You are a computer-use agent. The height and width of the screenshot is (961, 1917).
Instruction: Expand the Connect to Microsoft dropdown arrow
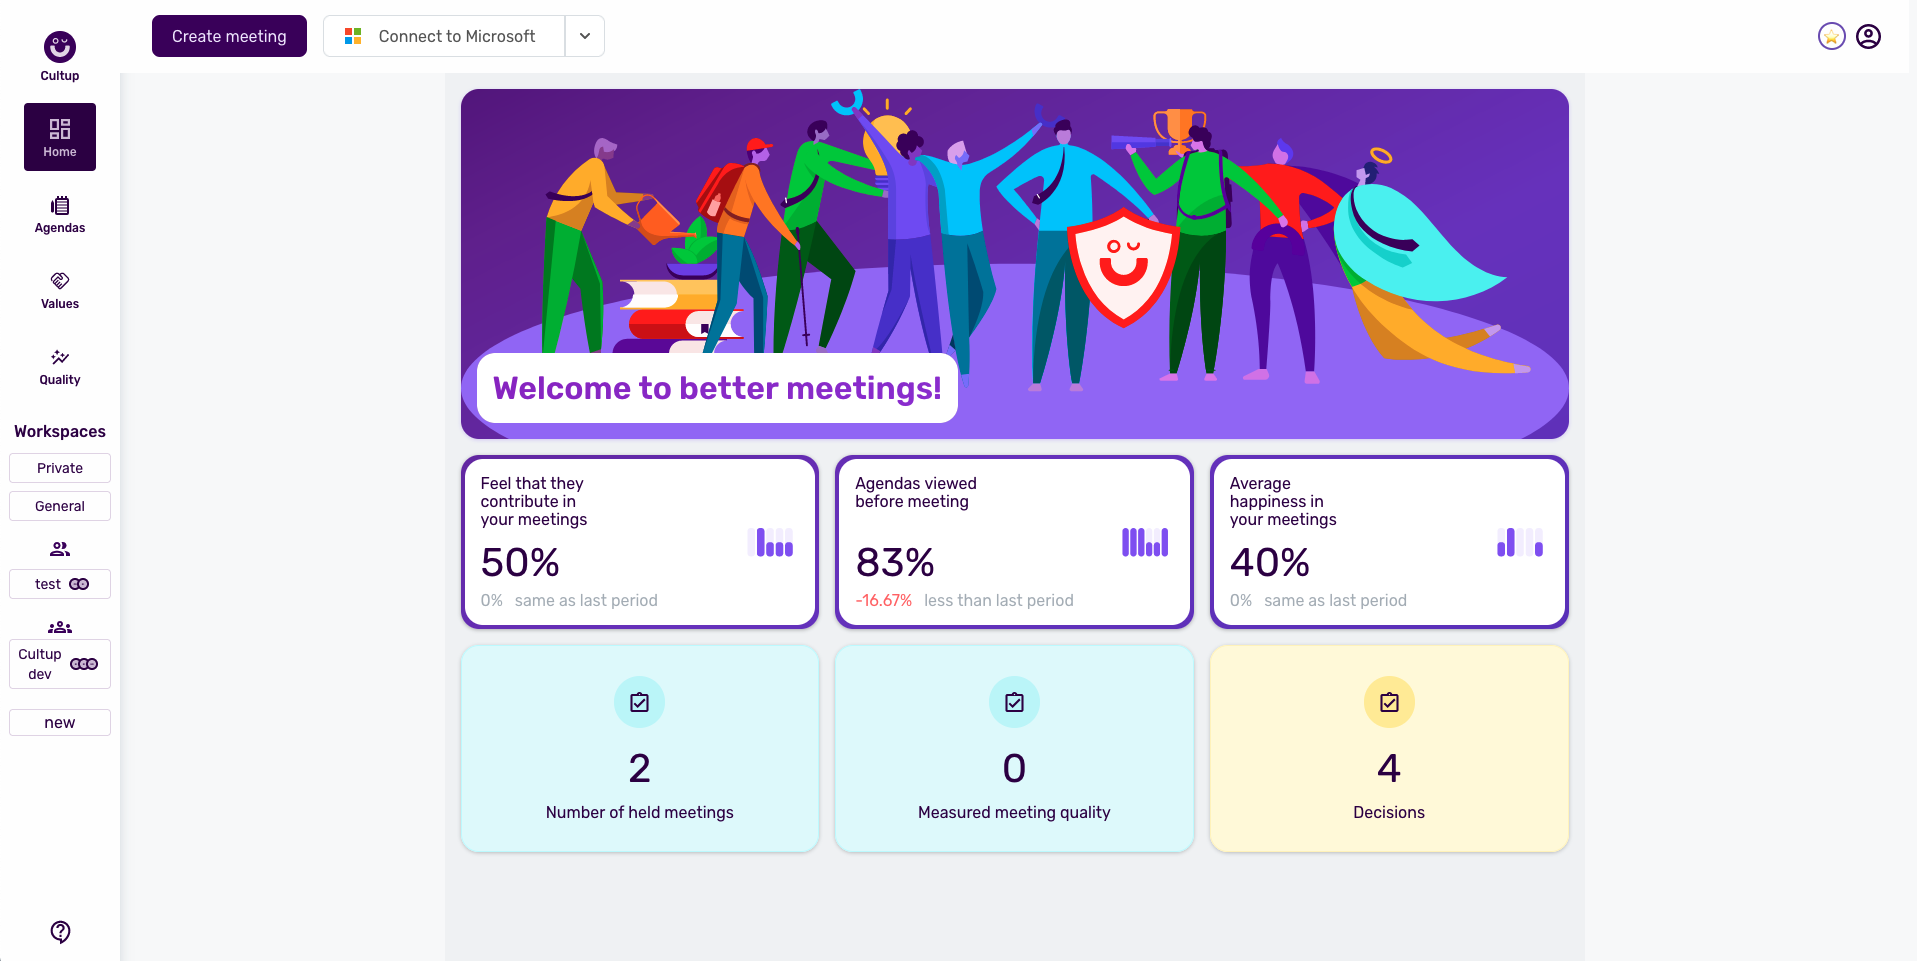pyautogui.click(x=584, y=35)
